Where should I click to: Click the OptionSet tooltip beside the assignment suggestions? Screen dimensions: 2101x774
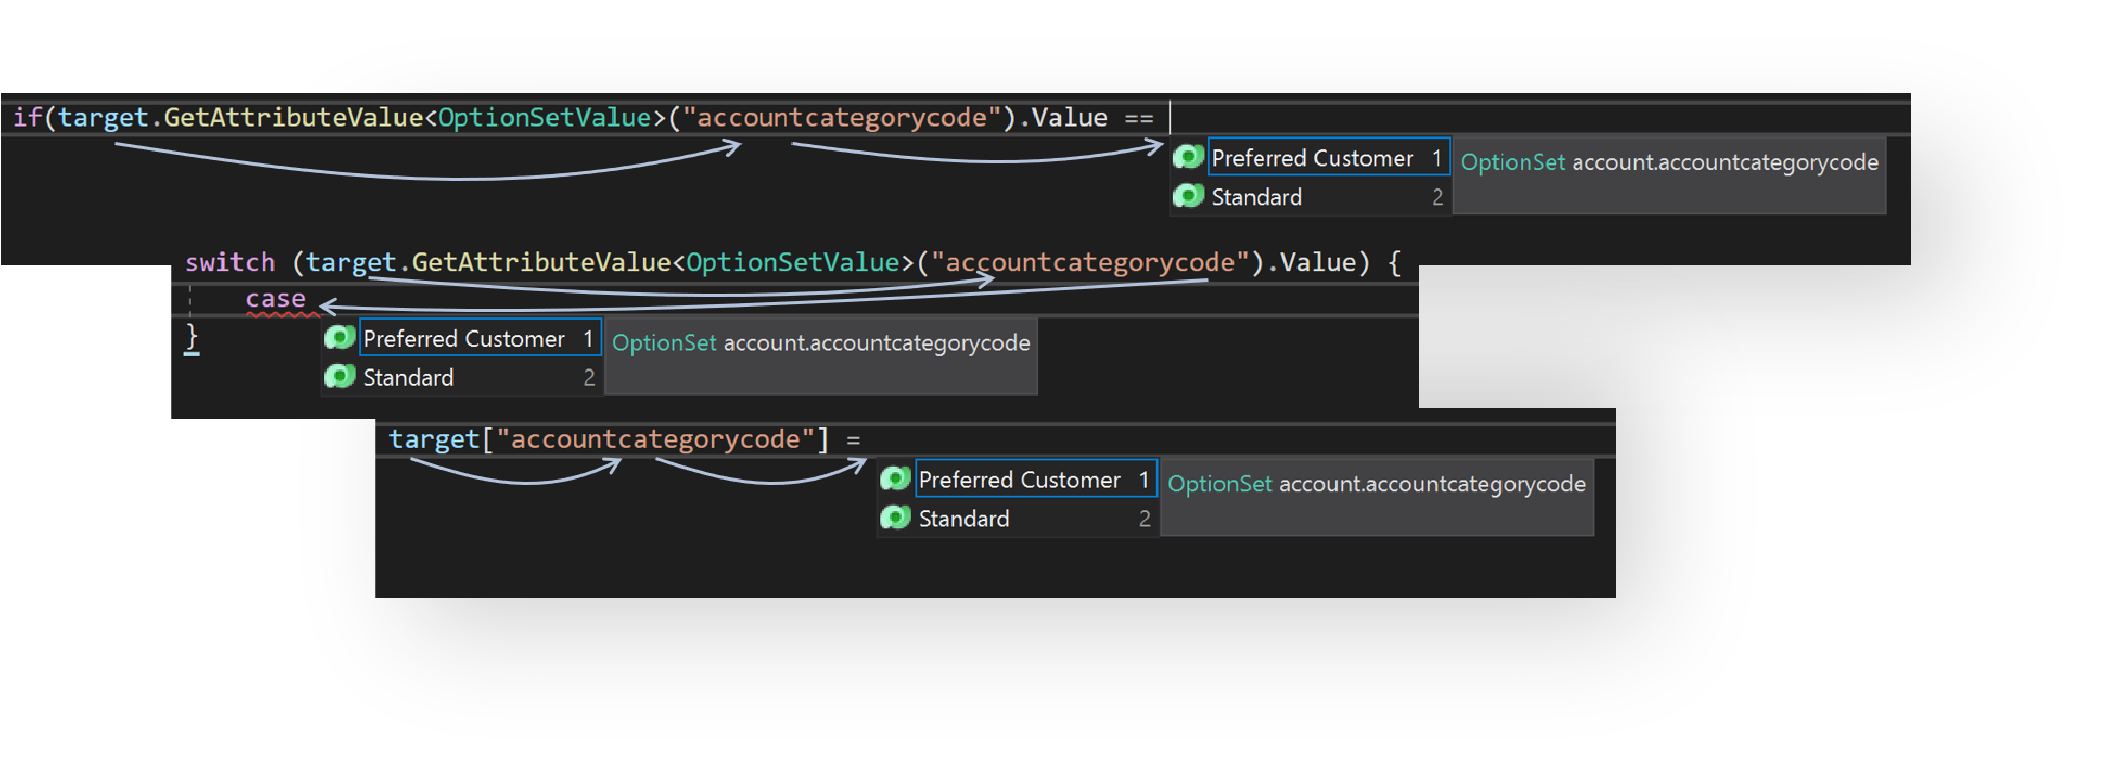click(1377, 497)
